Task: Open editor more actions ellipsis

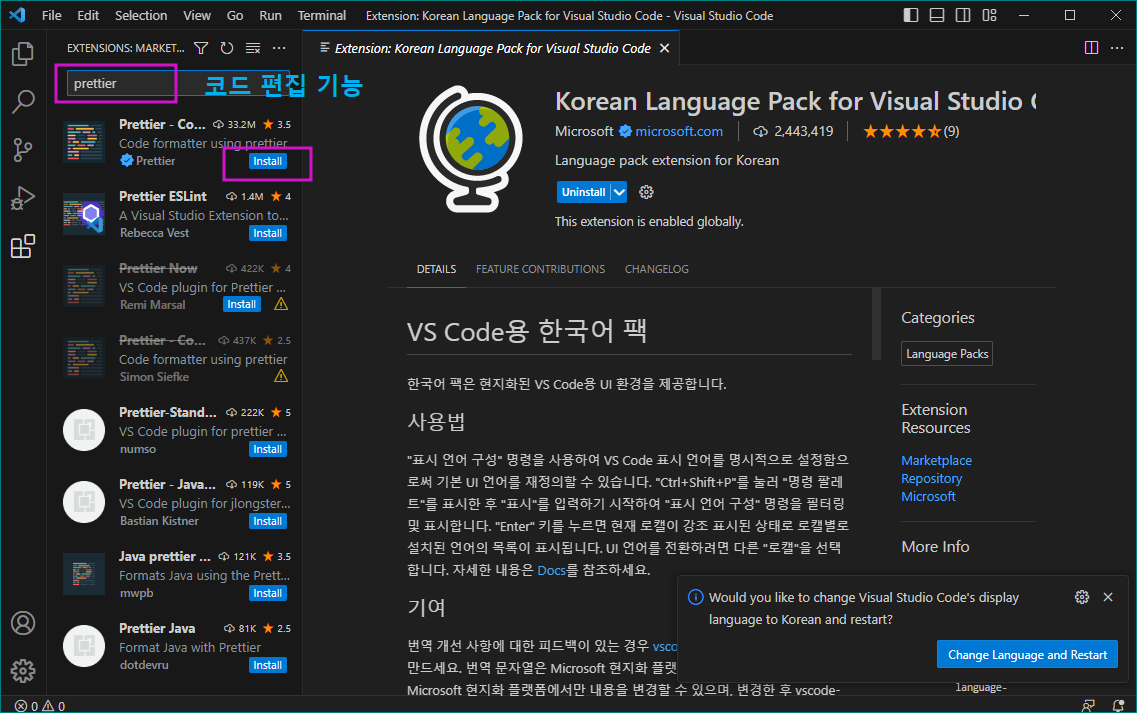Action: tap(1117, 48)
